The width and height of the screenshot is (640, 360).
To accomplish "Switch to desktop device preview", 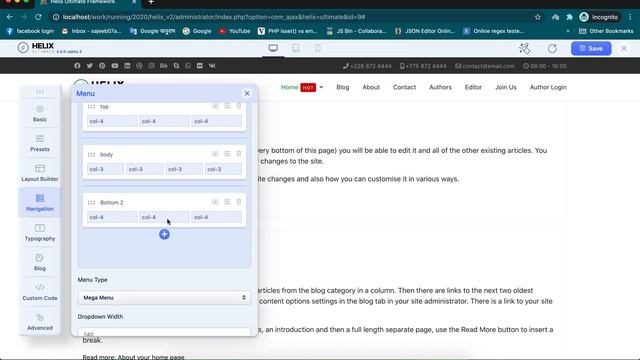I will point(273,48).
